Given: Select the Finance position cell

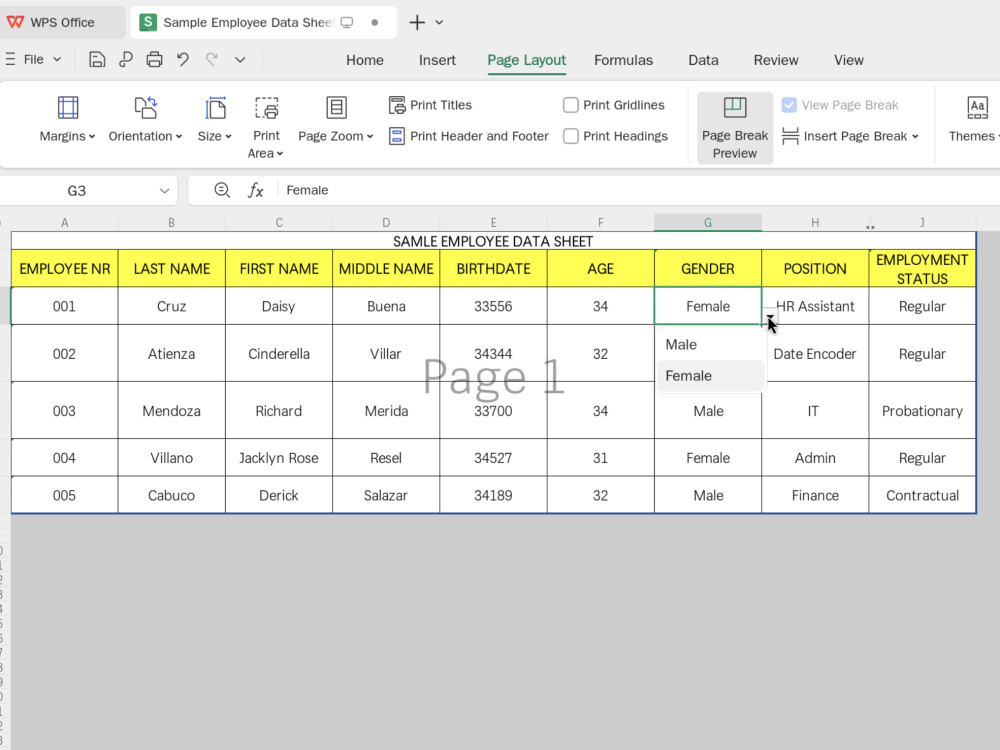Looking at the screenshot, I should [x=814, y=496].
